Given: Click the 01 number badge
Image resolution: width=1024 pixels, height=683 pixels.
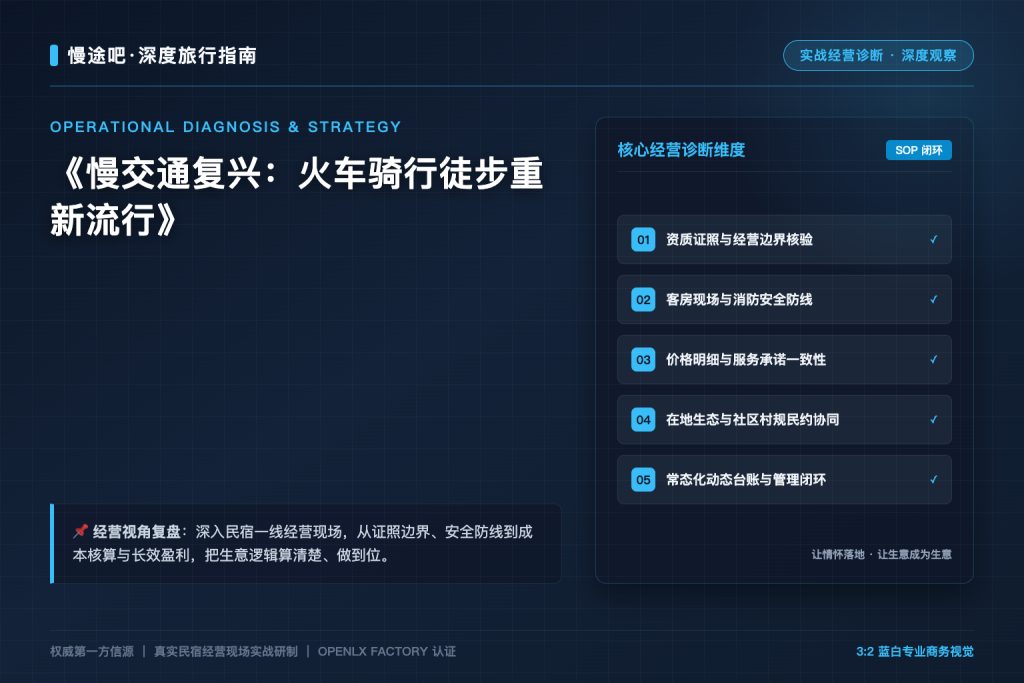Looking at the screenshot, I should 643,240.
